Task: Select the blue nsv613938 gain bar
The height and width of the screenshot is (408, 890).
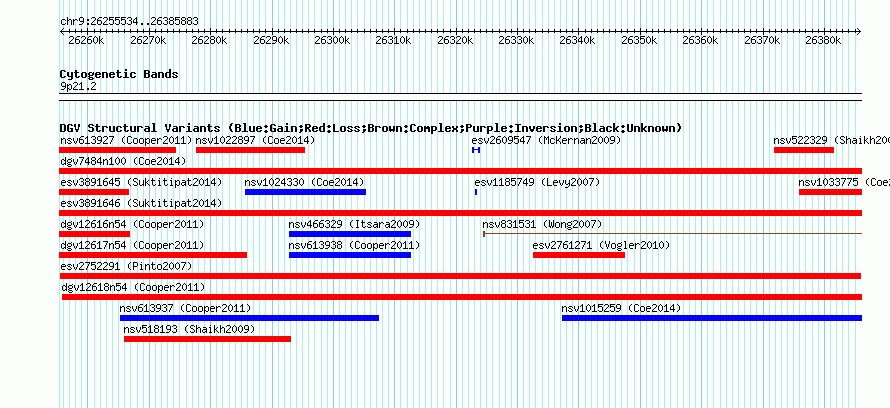Action: [x=350, y=255]
